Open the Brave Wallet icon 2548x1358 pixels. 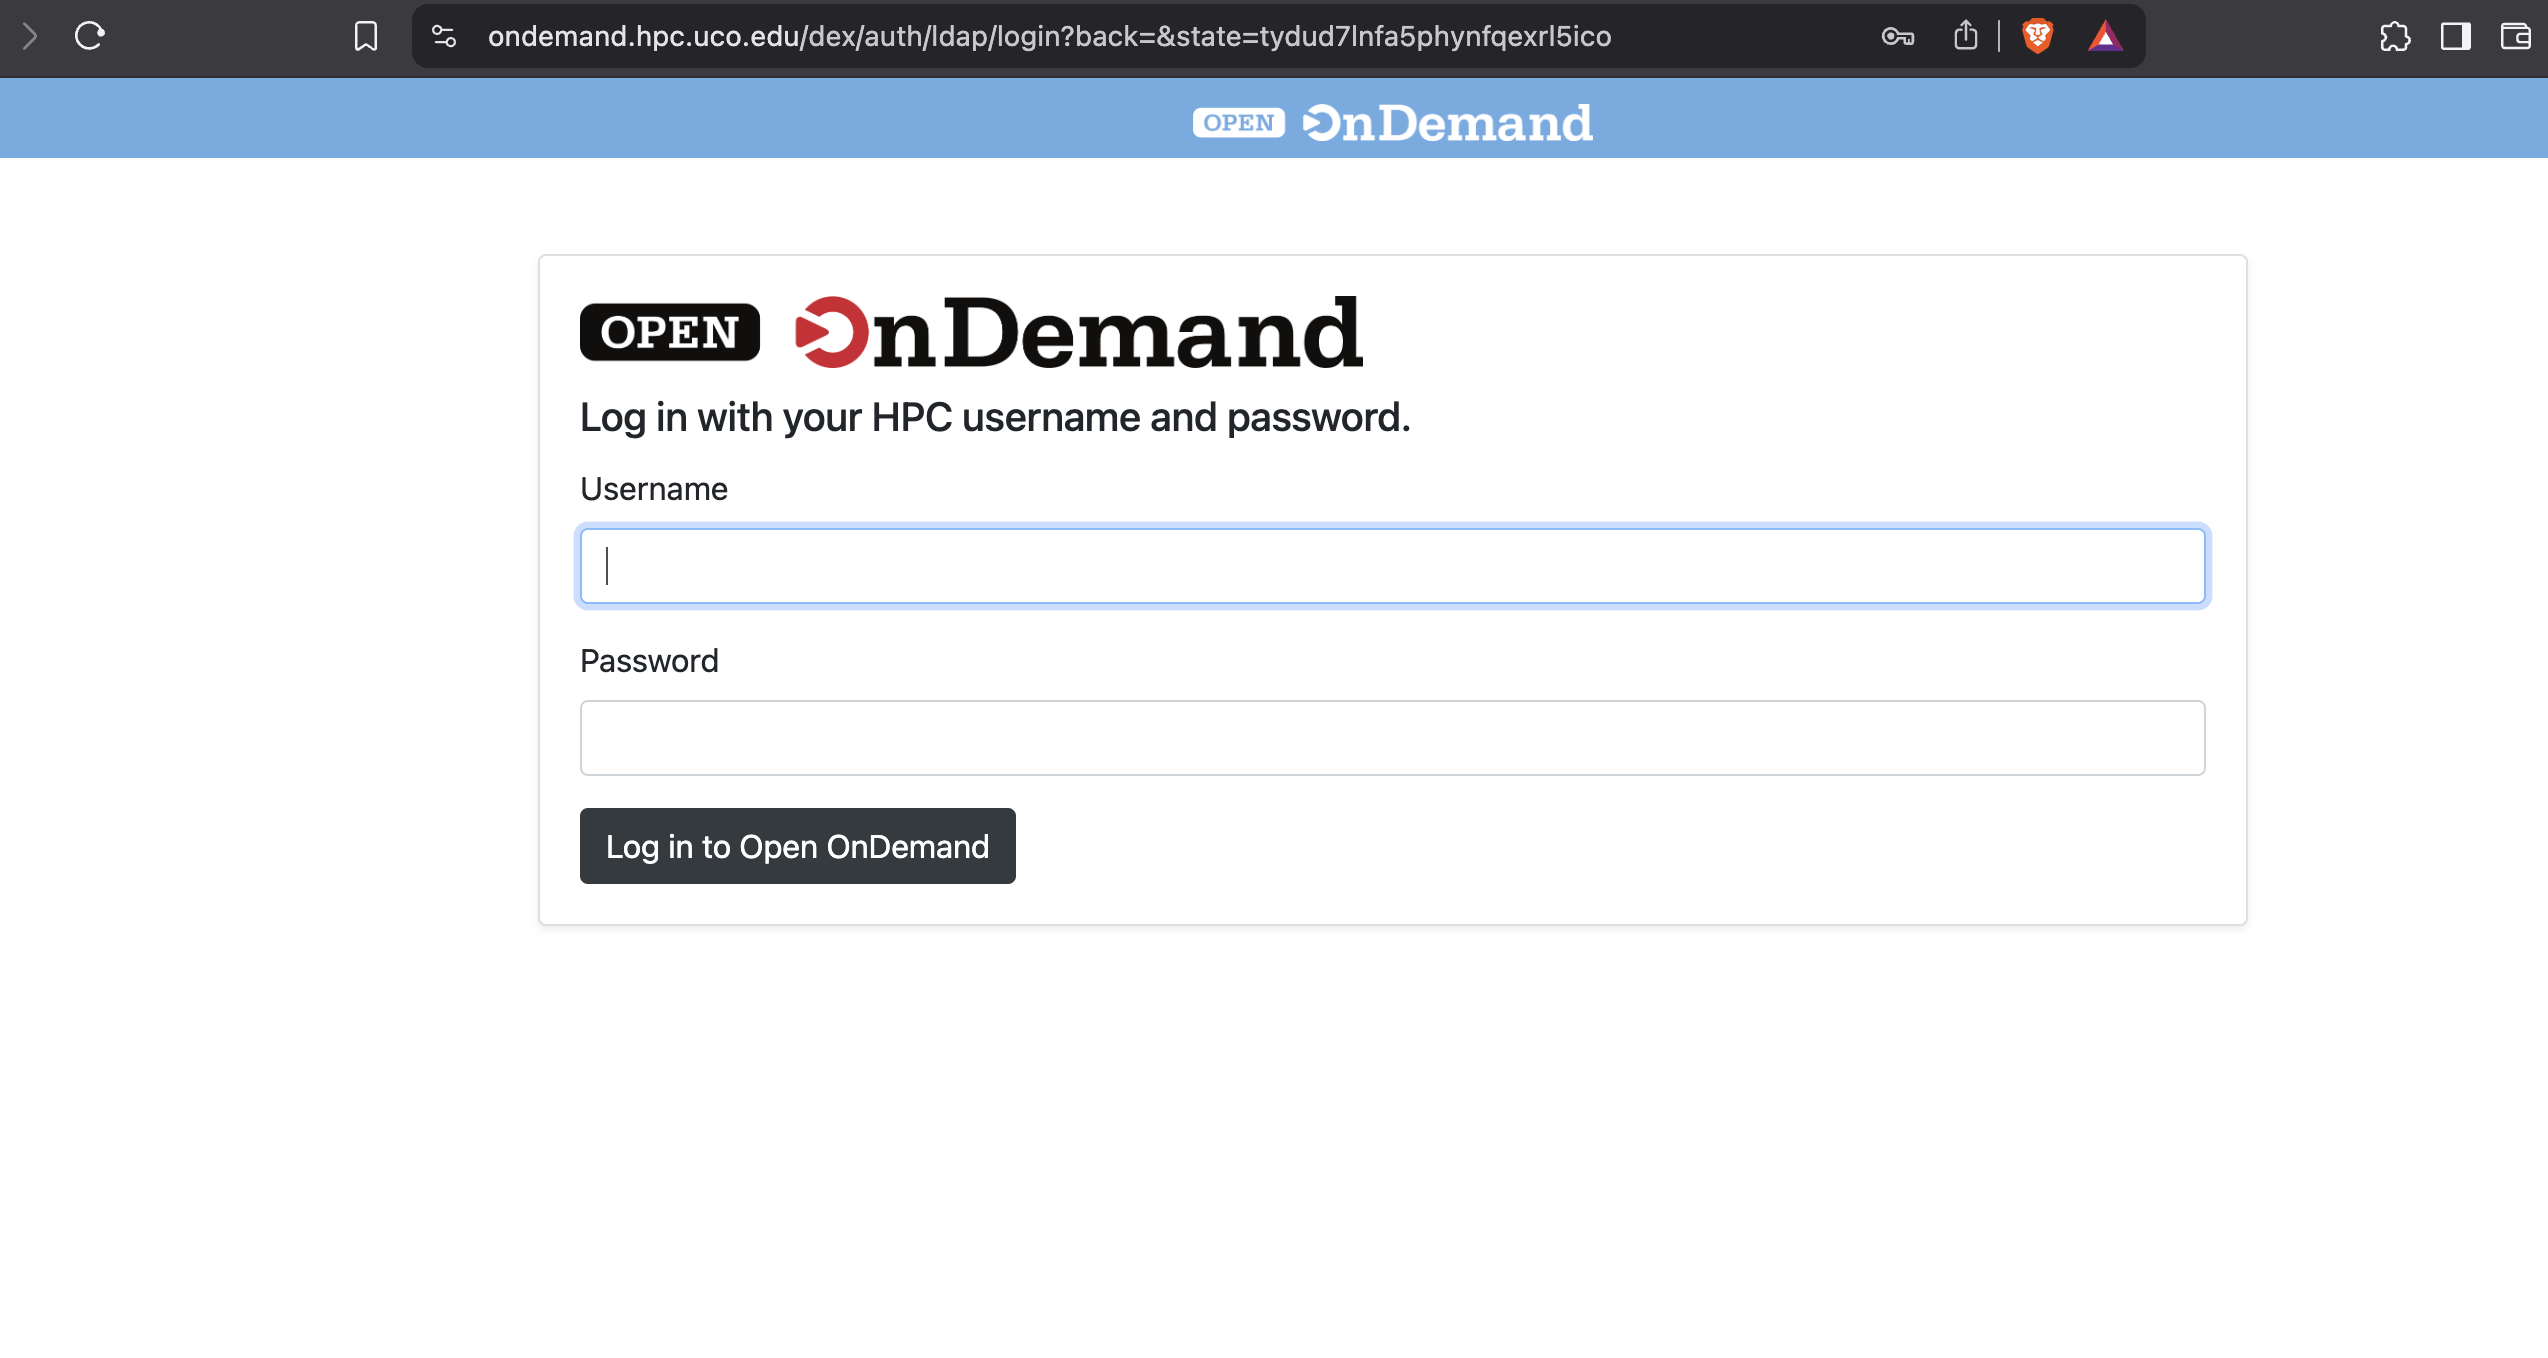(x=2515, y=37)
